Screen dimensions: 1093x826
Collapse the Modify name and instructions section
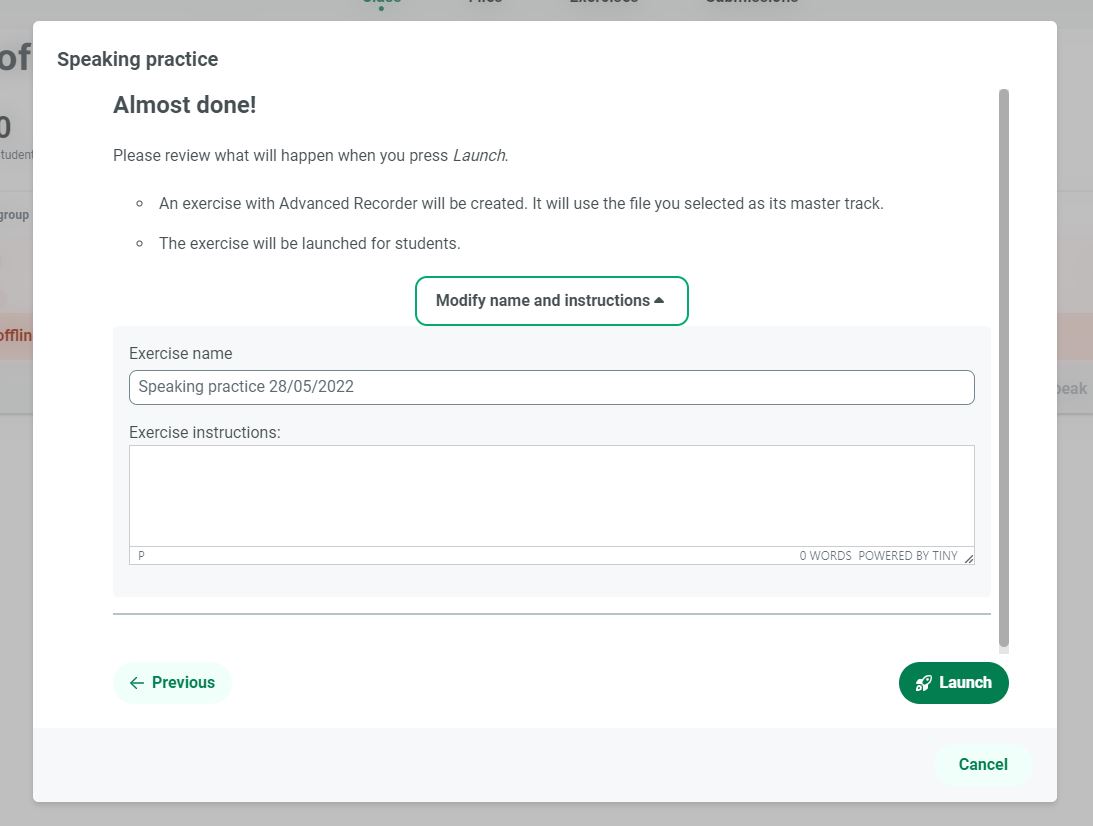tap(551, 301)
